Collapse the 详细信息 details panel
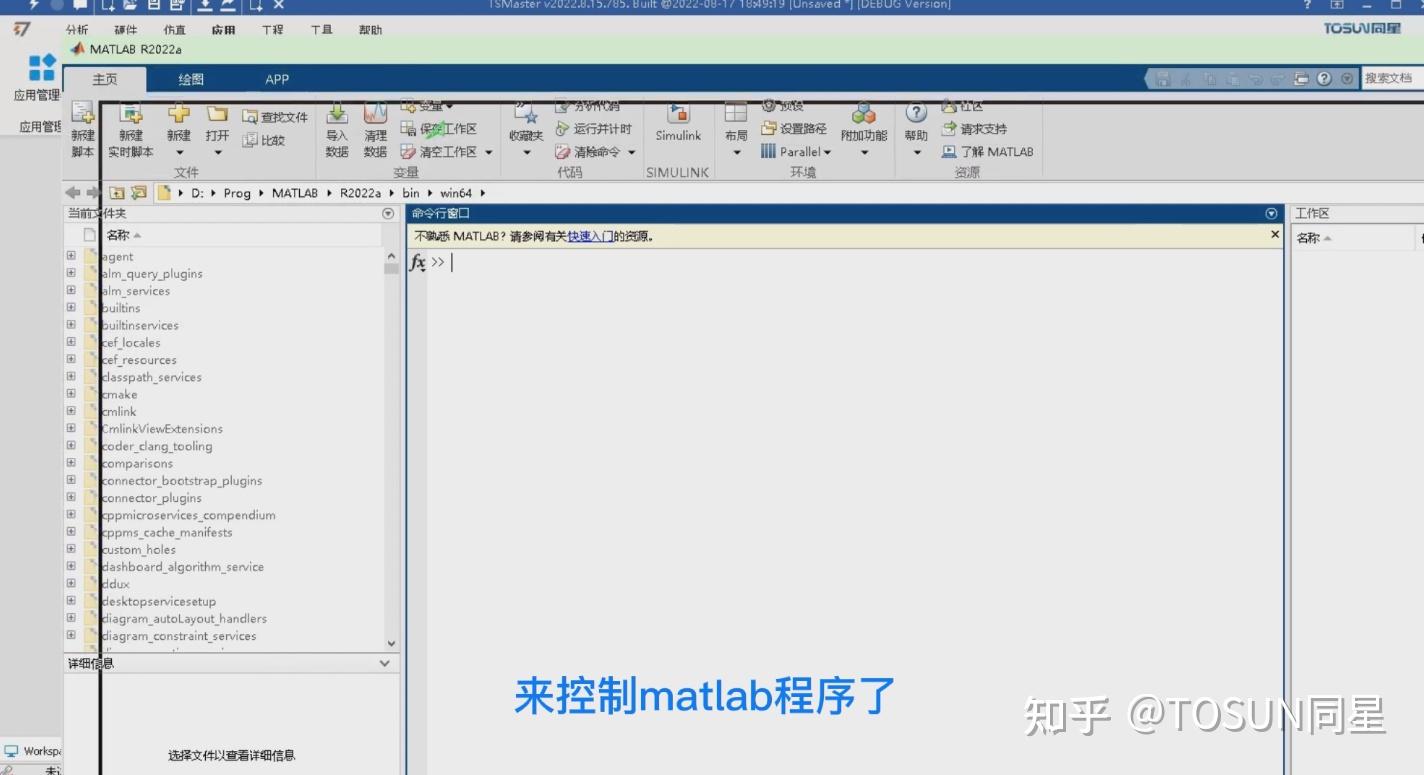 click(384, 662)
